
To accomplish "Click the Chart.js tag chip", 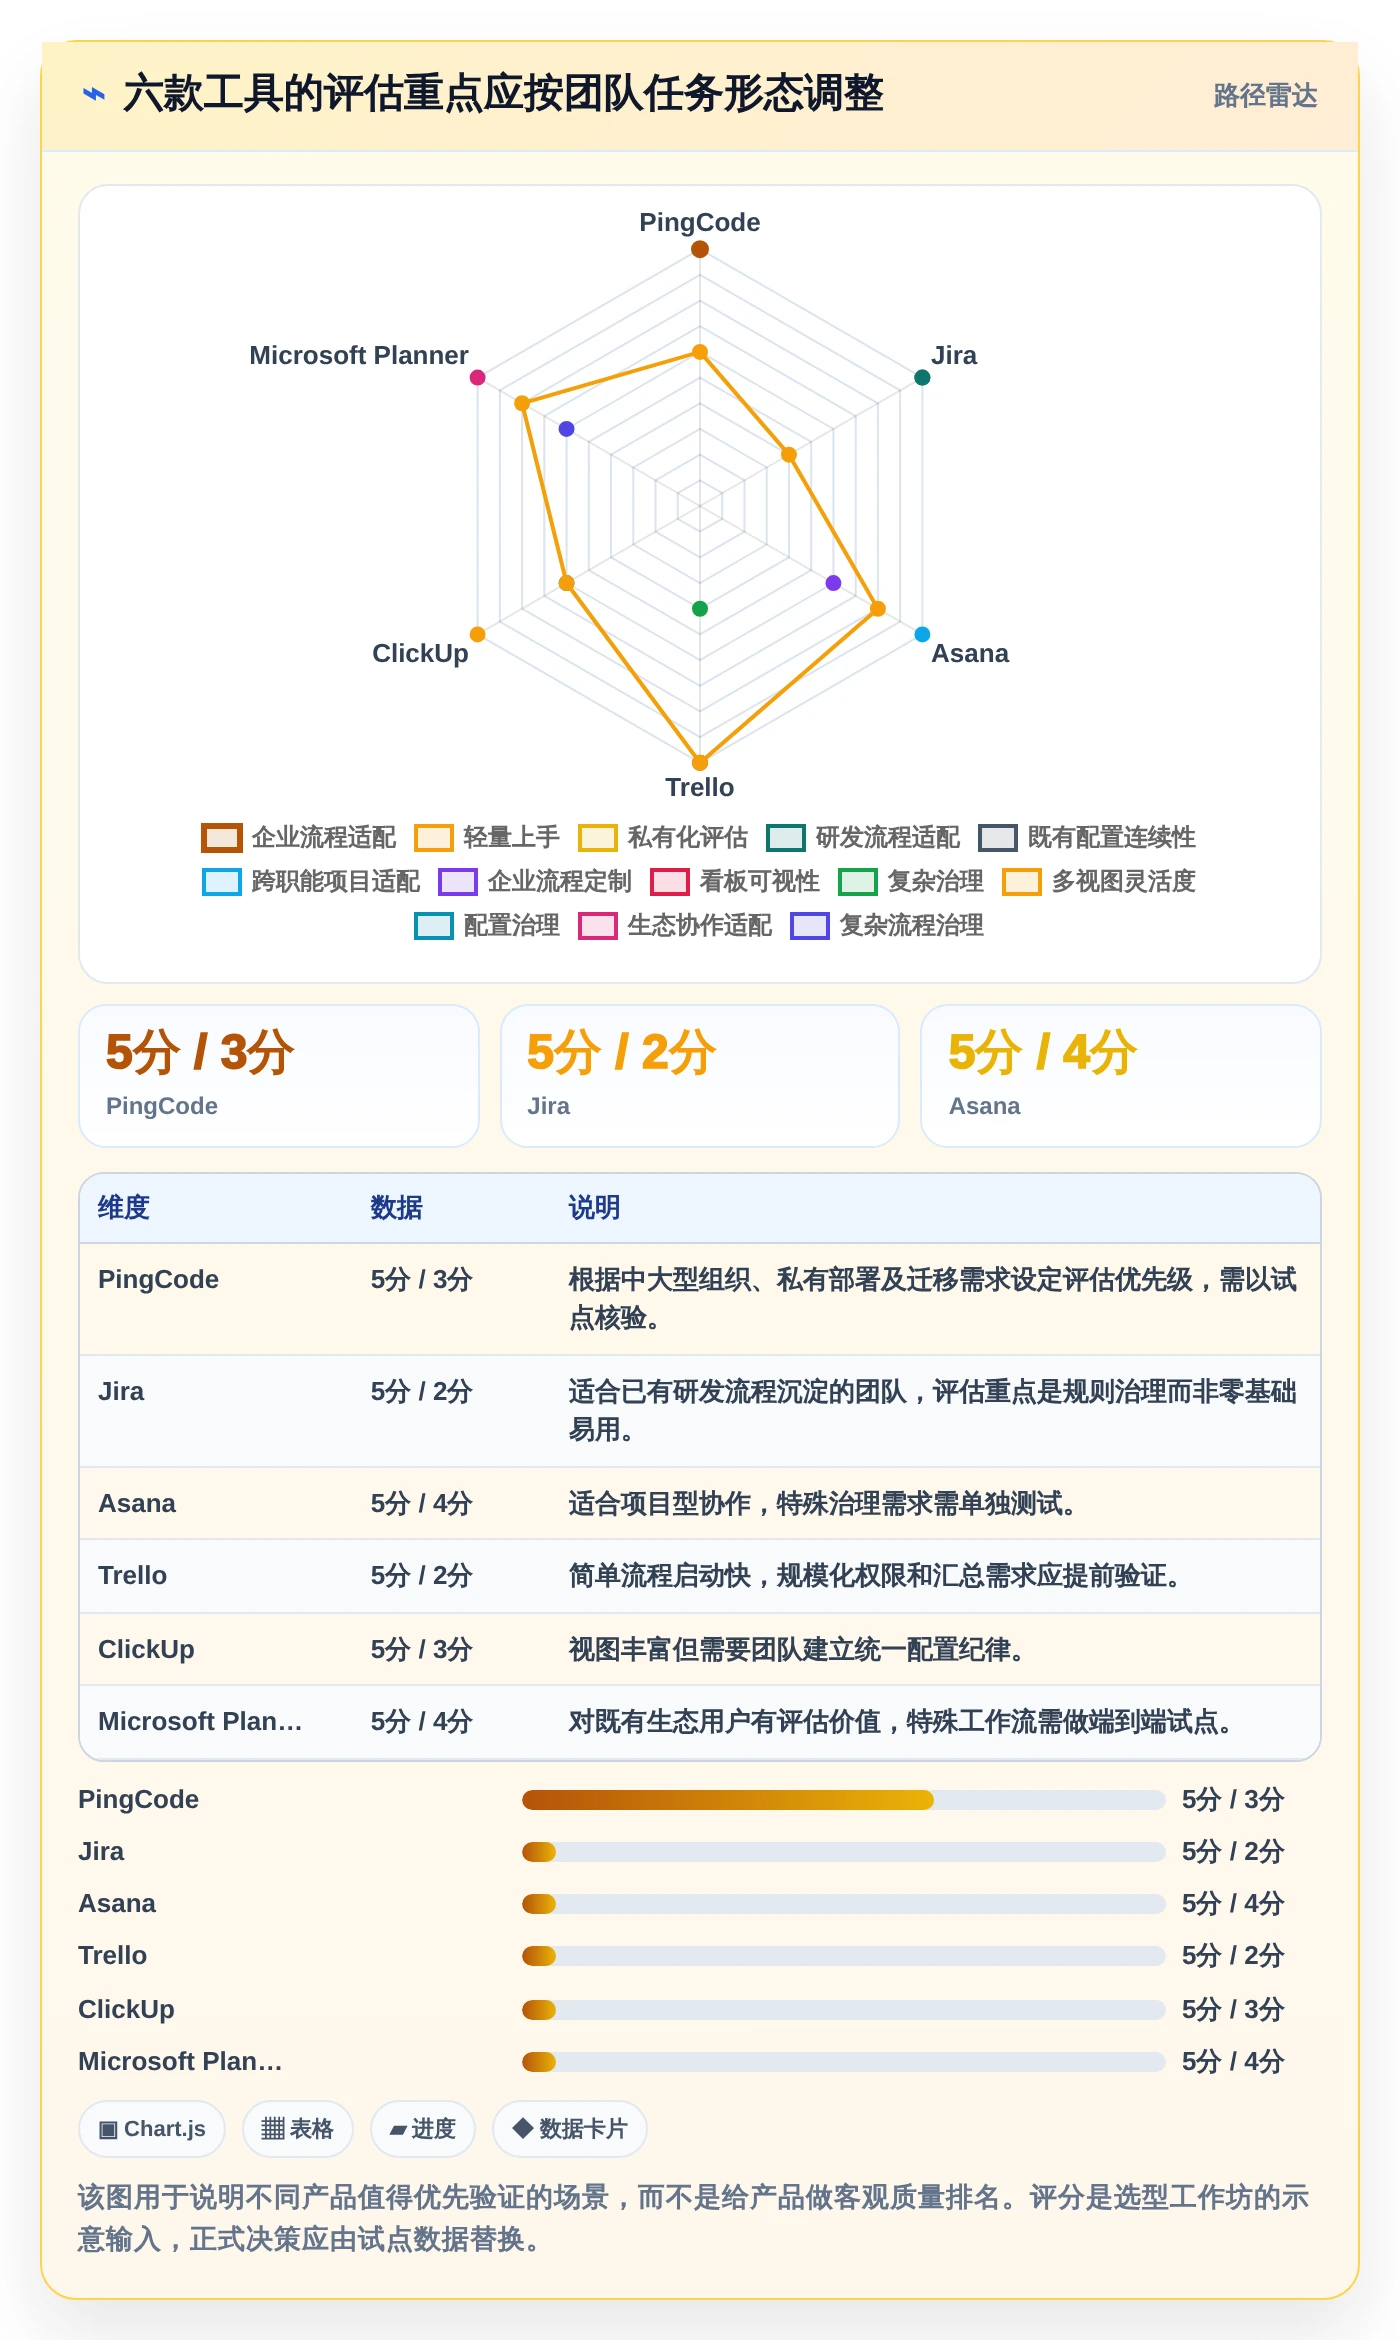I will tap(152, 2129).
